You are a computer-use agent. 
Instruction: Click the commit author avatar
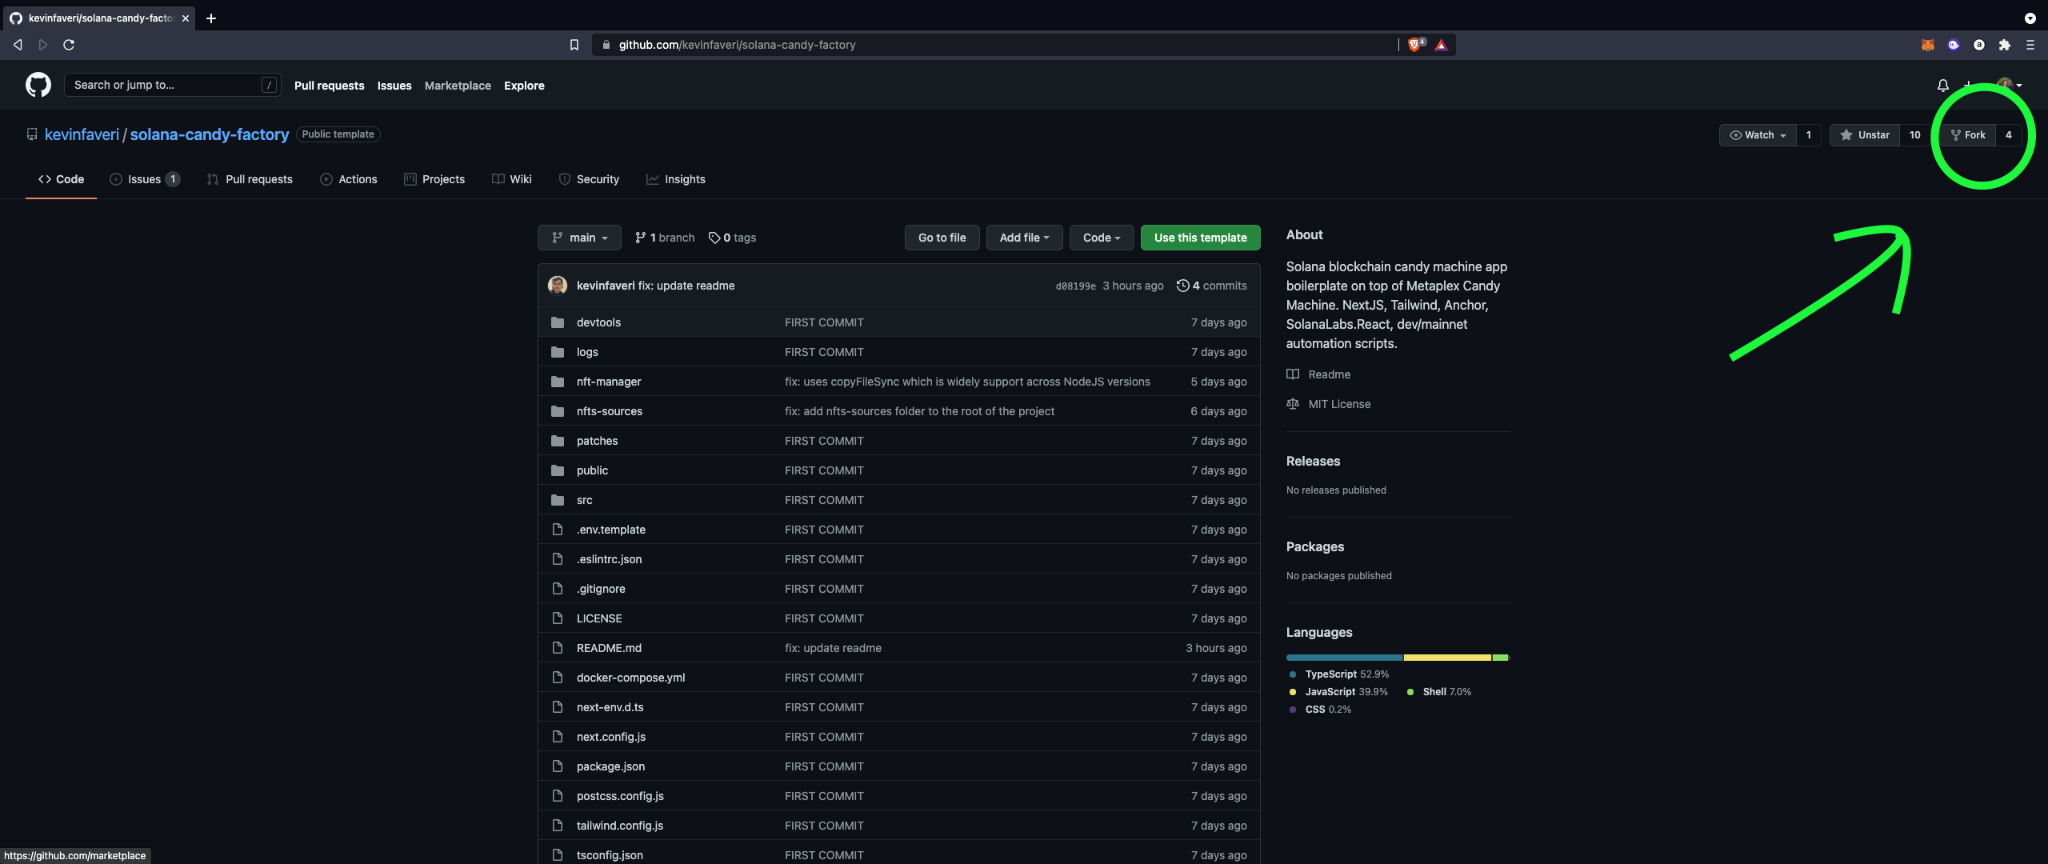558,286
